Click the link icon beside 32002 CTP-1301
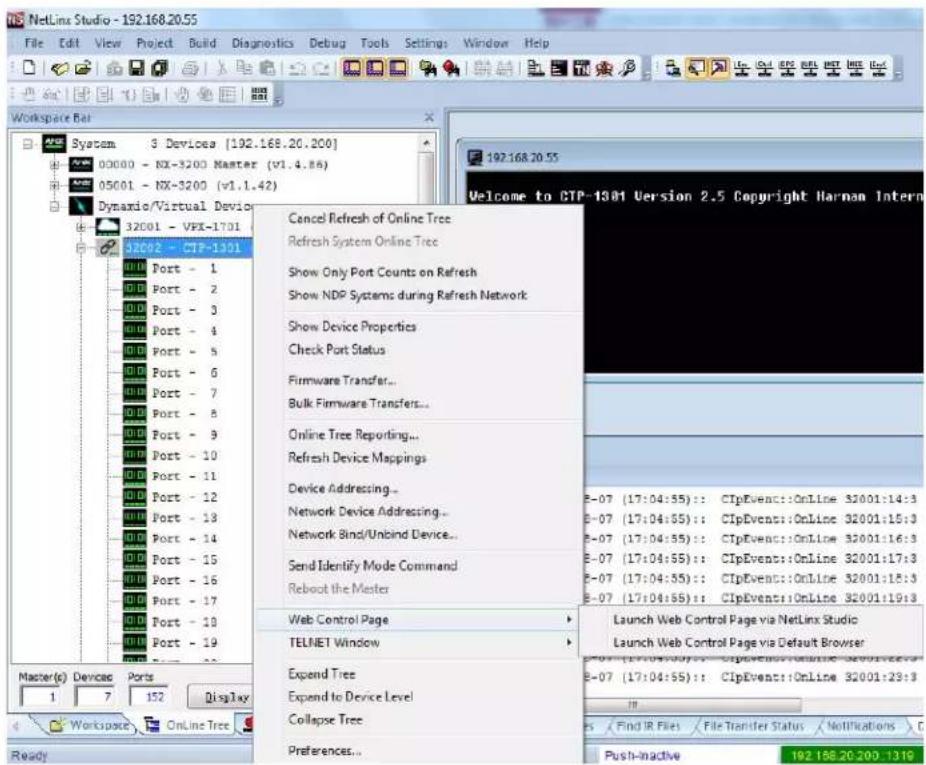Image resolution: width=926 pixels, height=765 pixels. 107,248
